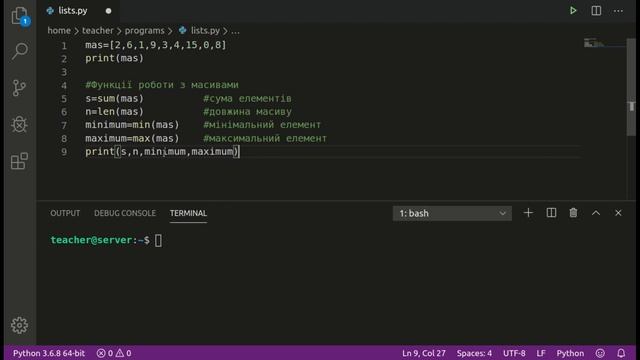Click 'programs' in the breadcrumb

tap(144, 31)
